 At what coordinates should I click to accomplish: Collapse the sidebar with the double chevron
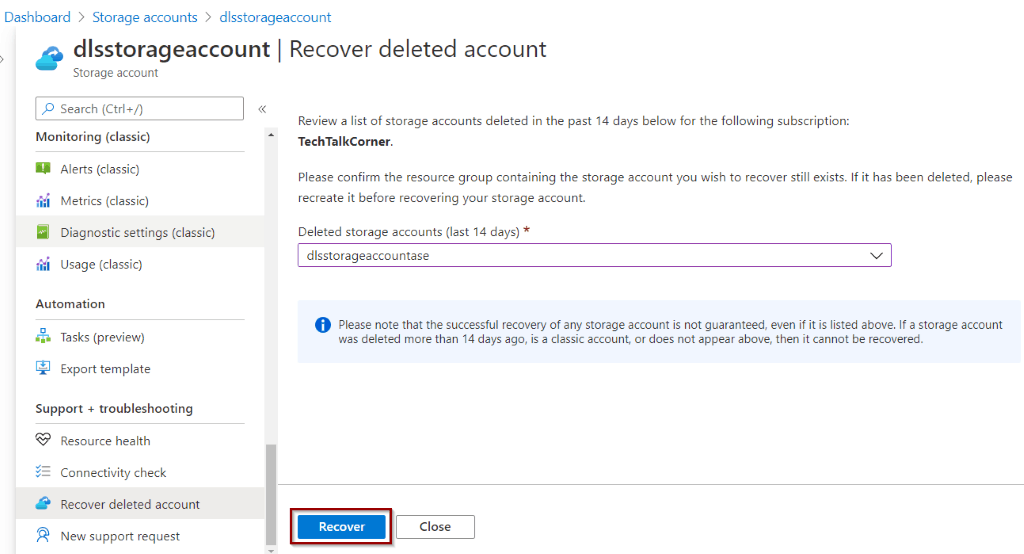262,109
